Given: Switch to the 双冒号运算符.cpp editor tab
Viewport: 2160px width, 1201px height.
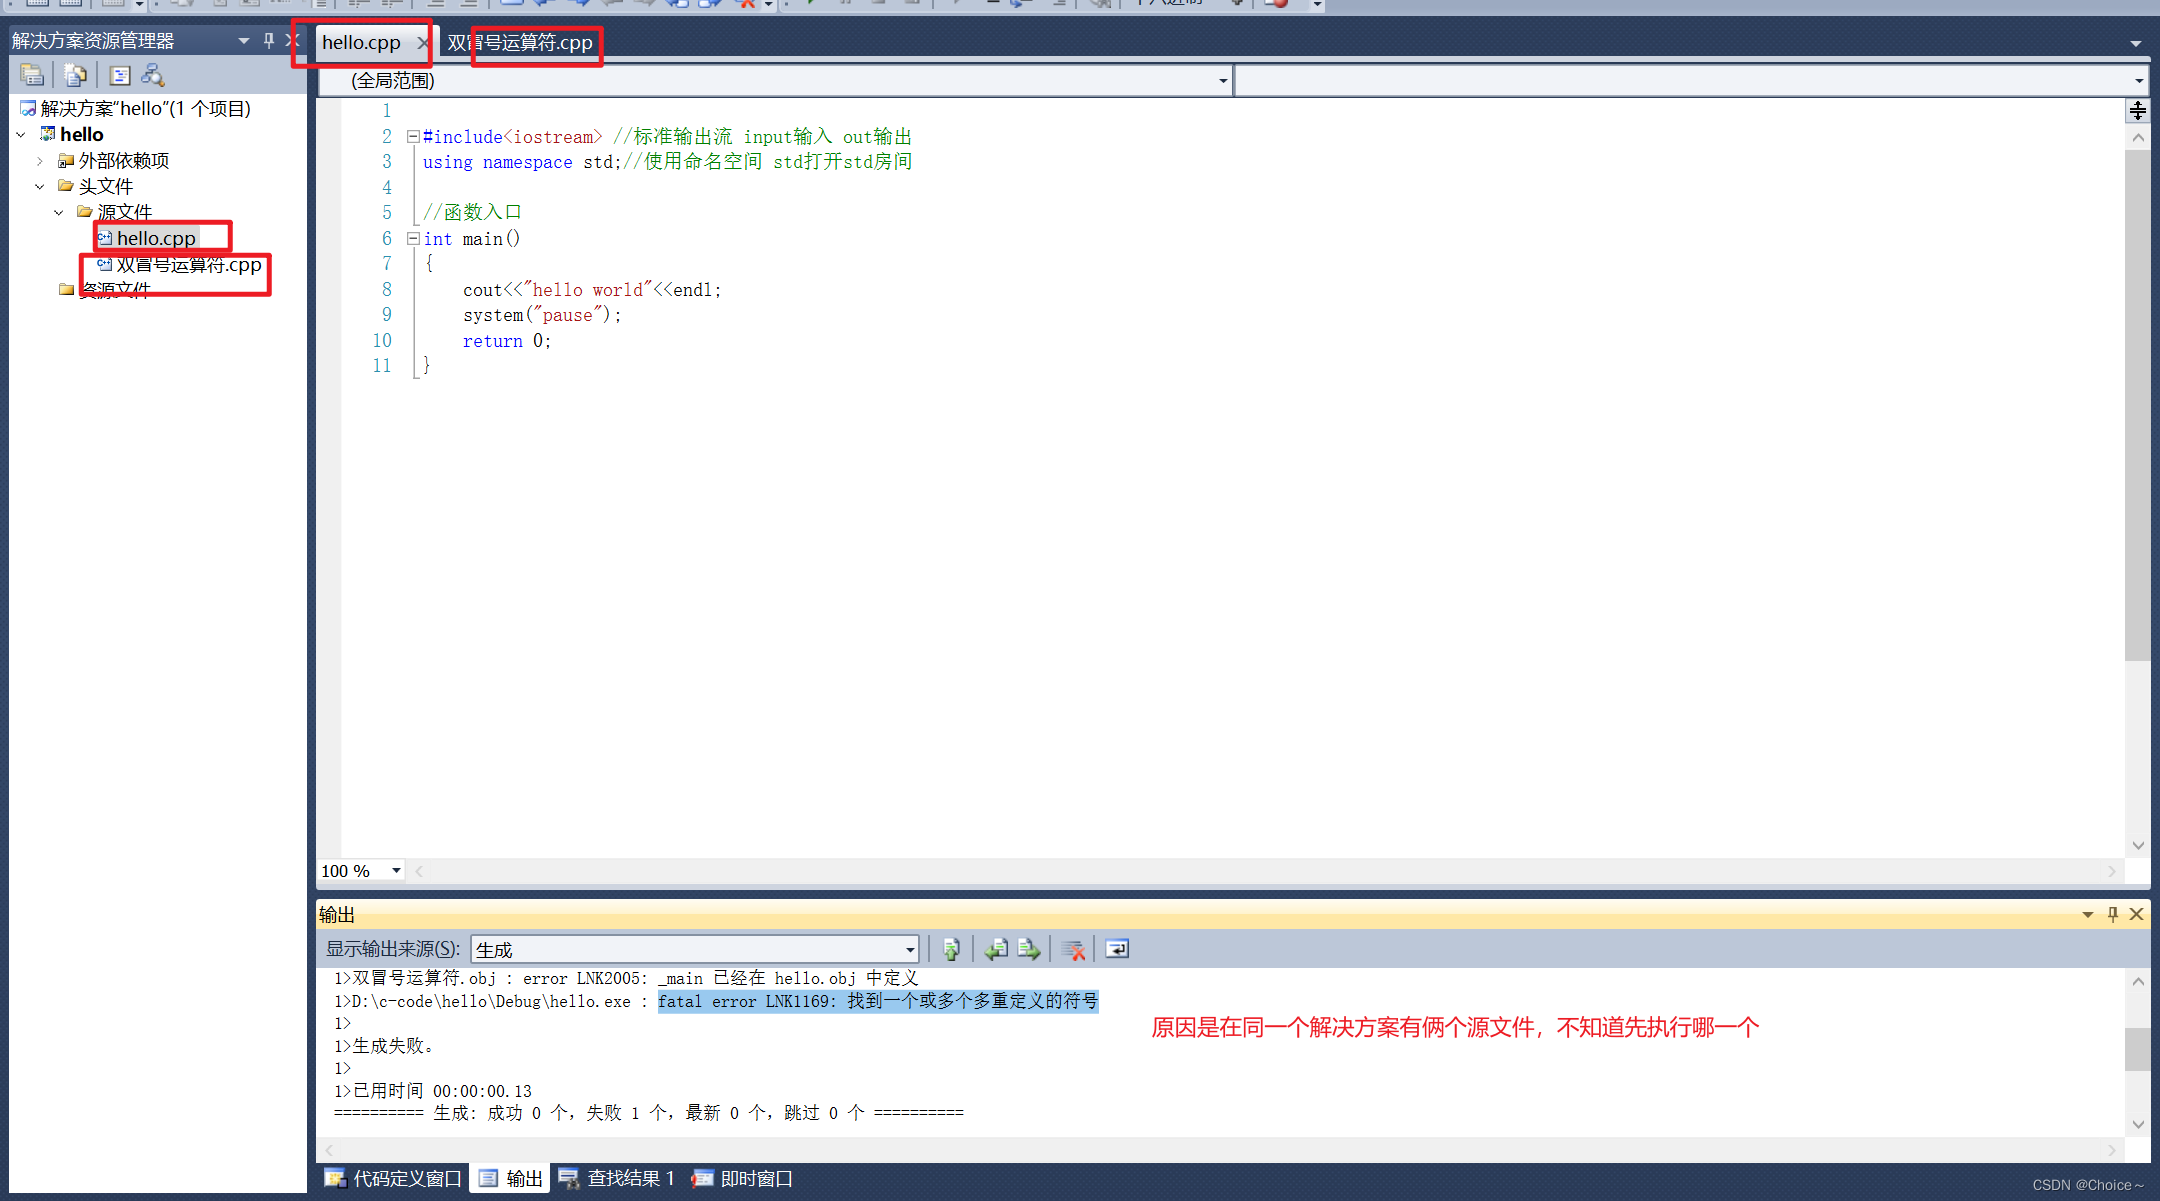Looking at the screenshot, I should point(520,43).
